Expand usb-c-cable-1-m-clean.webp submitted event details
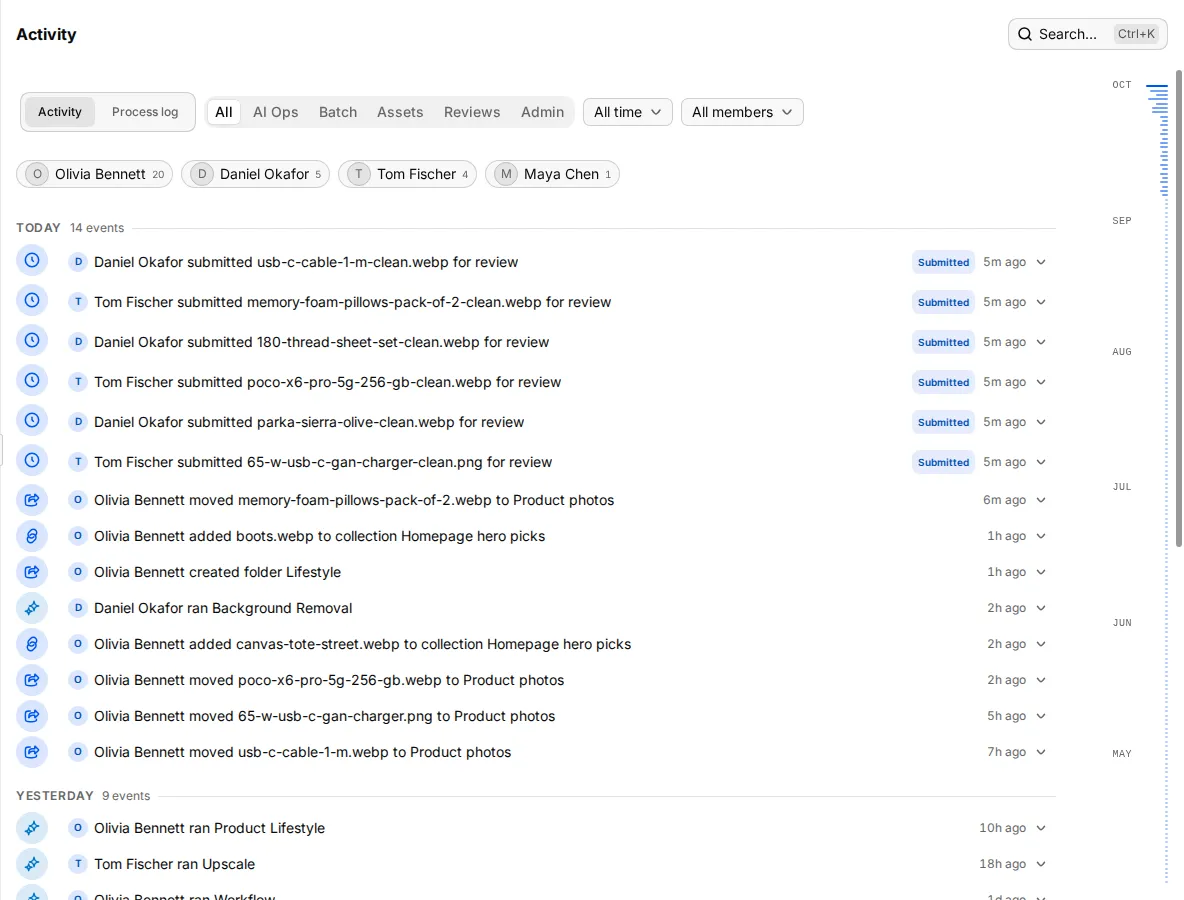Screen dimensions: 1184x900 click(x=1041, y=262)
